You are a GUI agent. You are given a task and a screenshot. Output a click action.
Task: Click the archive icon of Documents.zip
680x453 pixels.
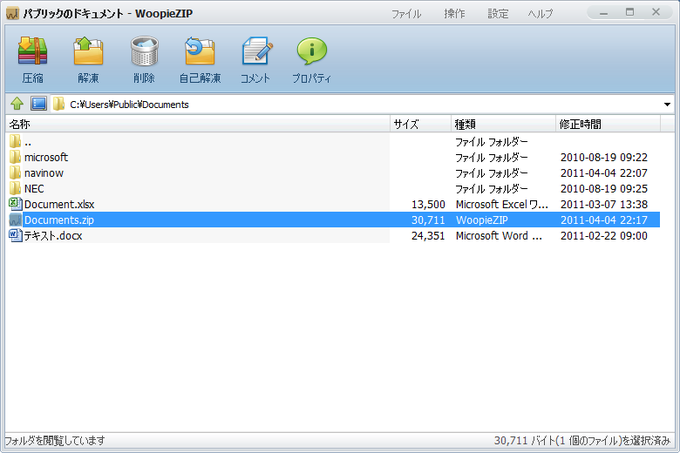(15, 220)
